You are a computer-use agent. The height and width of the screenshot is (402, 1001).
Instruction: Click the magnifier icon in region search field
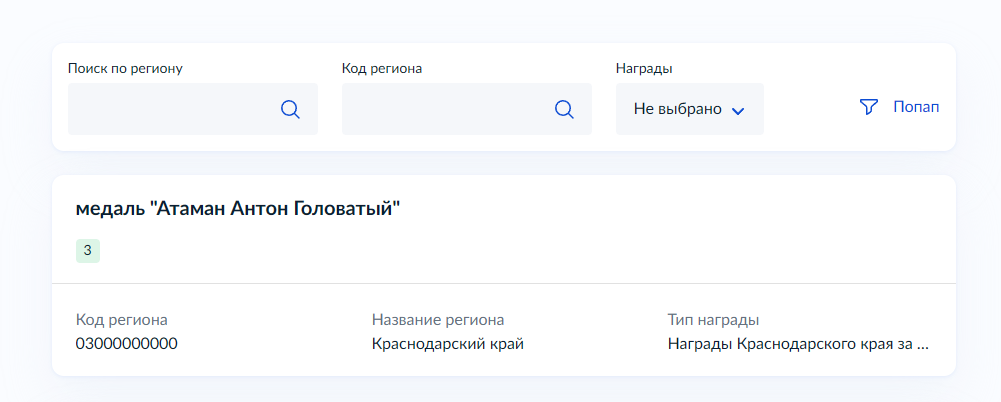click(x=290, y=109)
